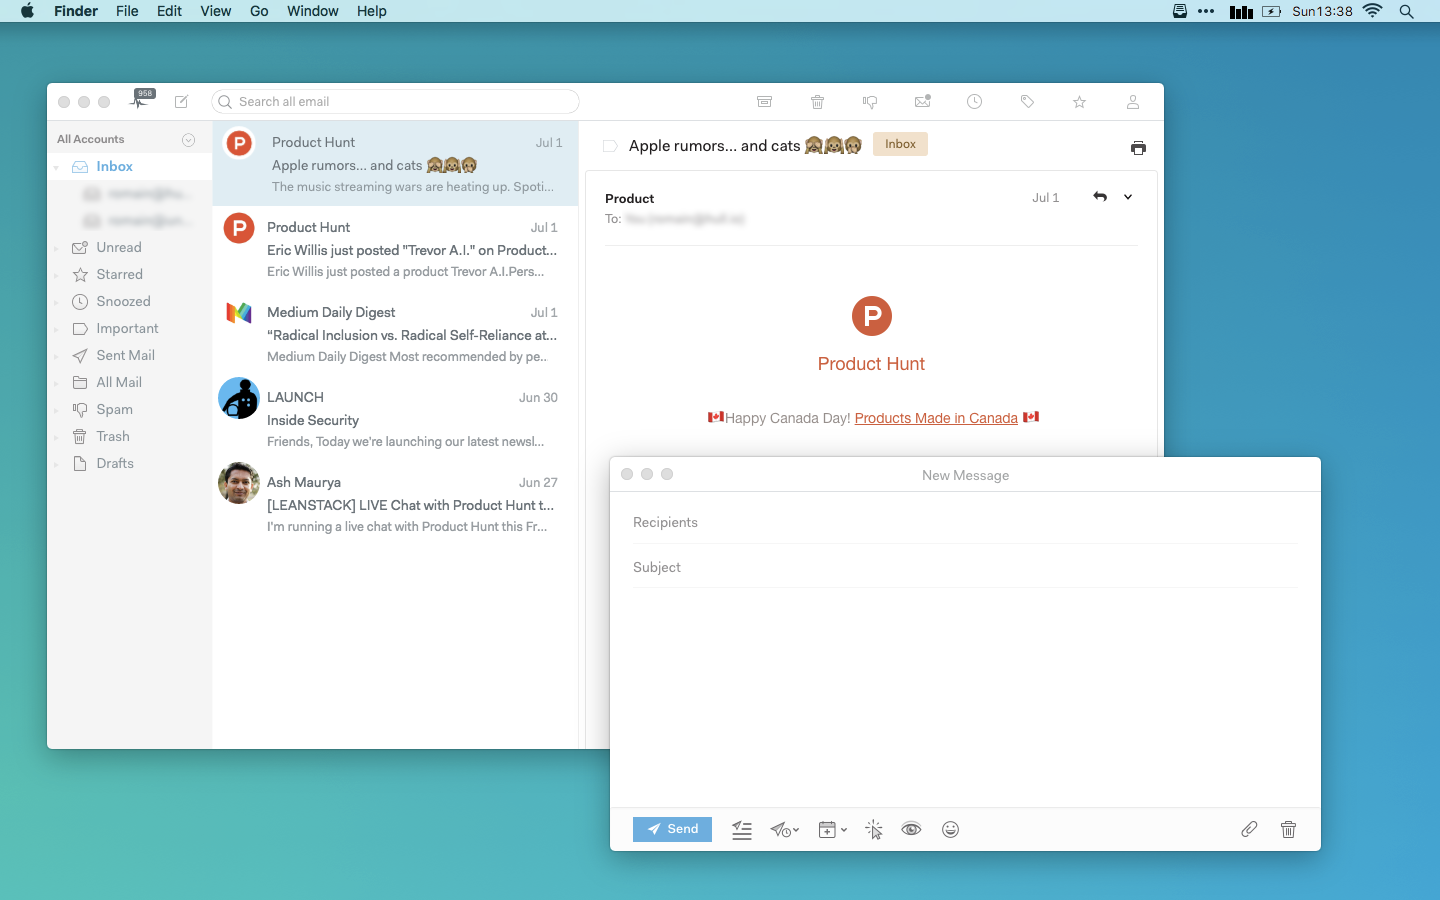Open the Trash folder in sidebar
Image resolution: width=1440 pixels, height=900 pixels.
coord(112,436)
